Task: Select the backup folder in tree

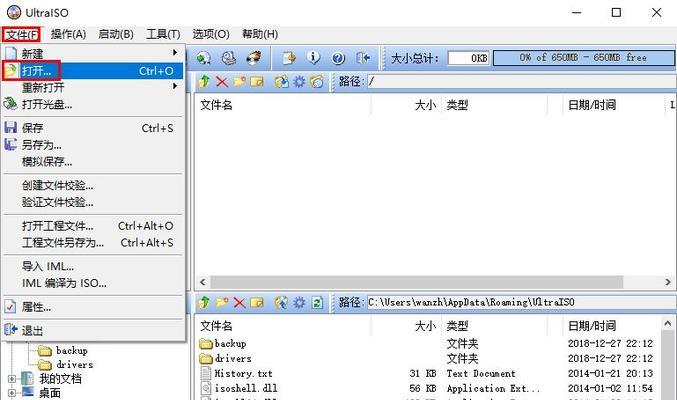Action: (x=72, y=350)
